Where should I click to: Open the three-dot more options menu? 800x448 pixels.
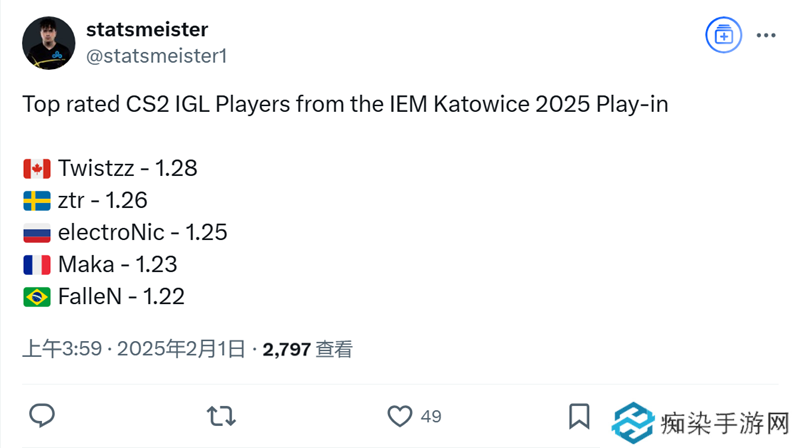(766, 36)
